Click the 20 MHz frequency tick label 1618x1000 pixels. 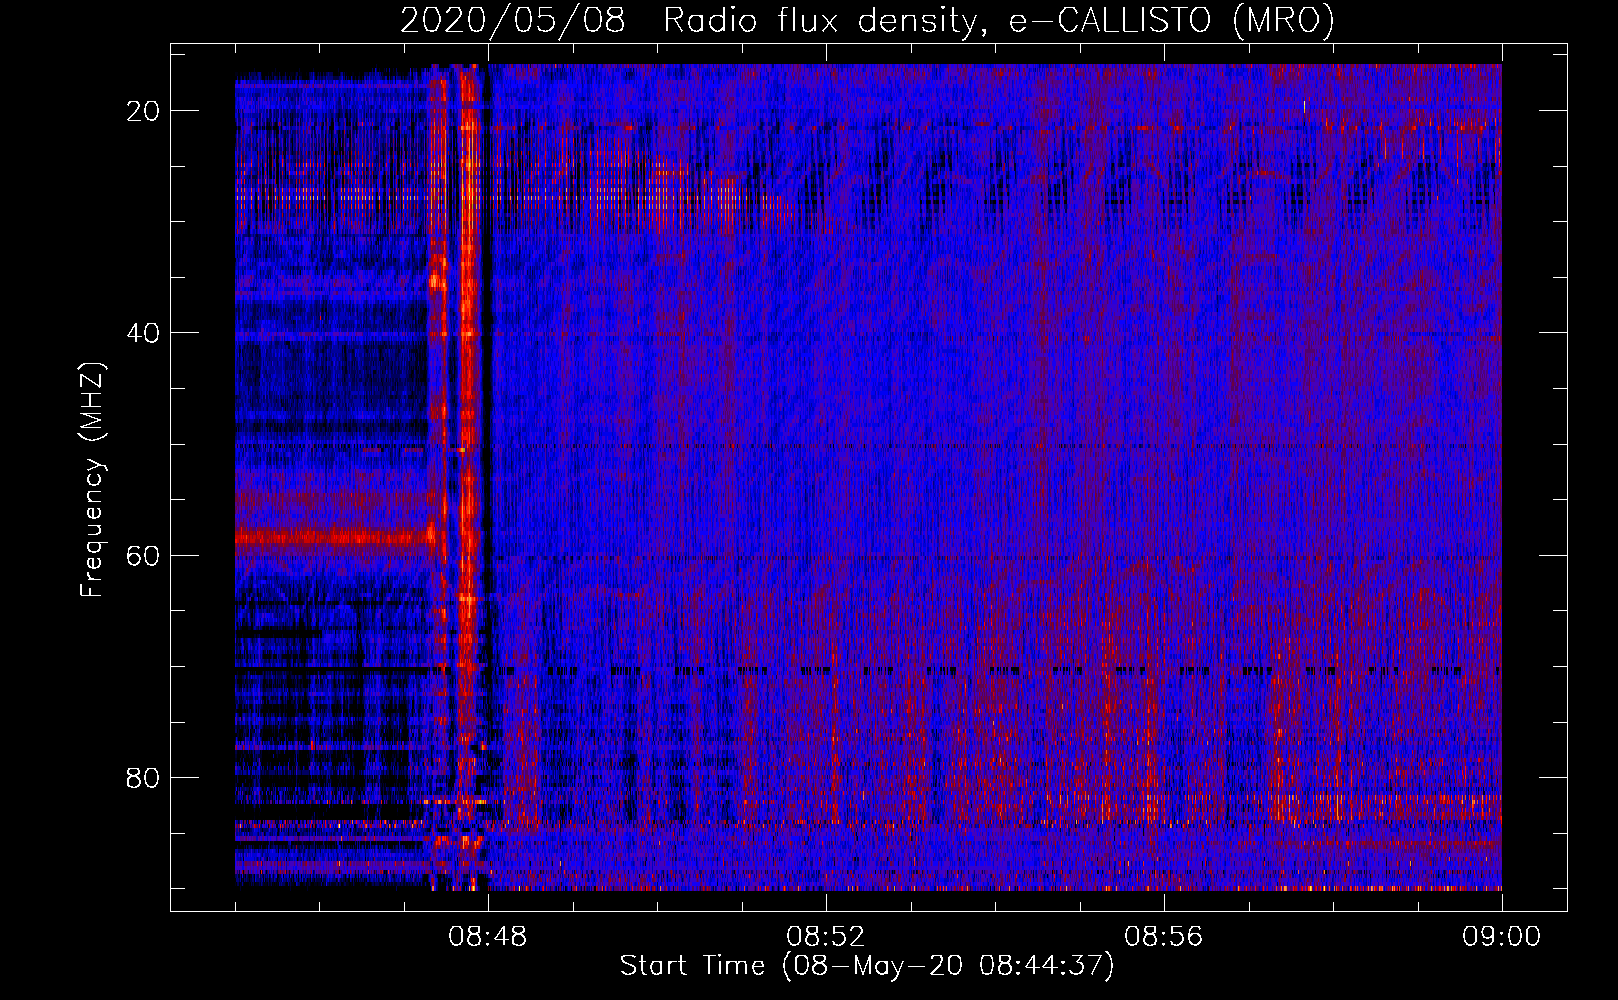coord(144,110)
